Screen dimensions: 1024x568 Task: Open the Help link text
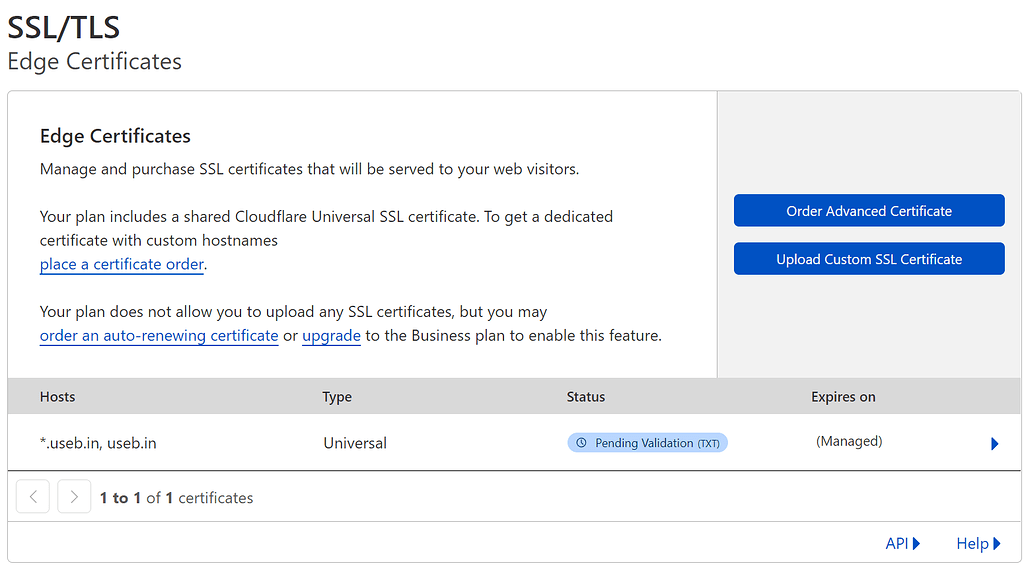[x=972, y=544]
